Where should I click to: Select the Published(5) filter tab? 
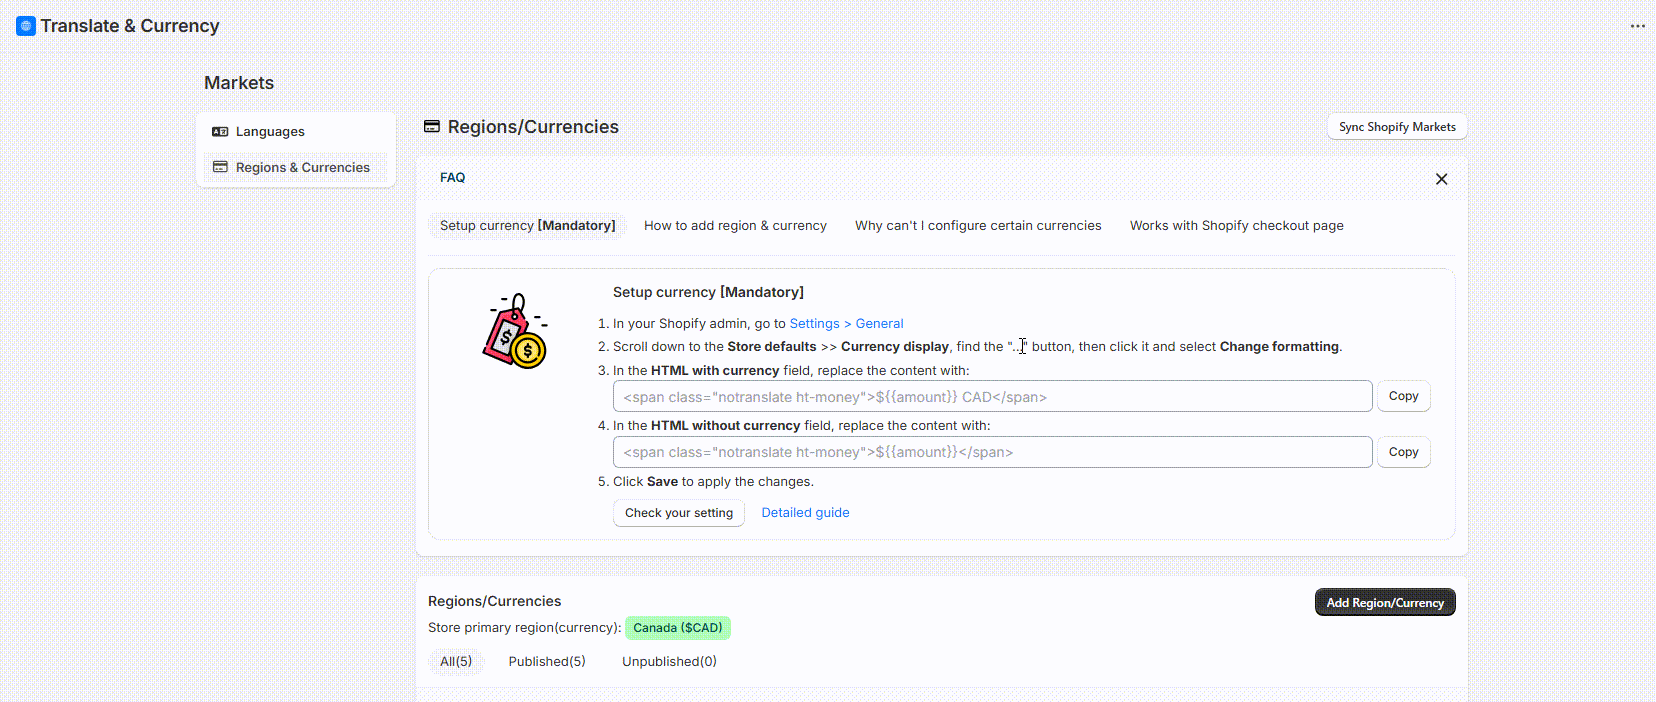pos(547,662)
